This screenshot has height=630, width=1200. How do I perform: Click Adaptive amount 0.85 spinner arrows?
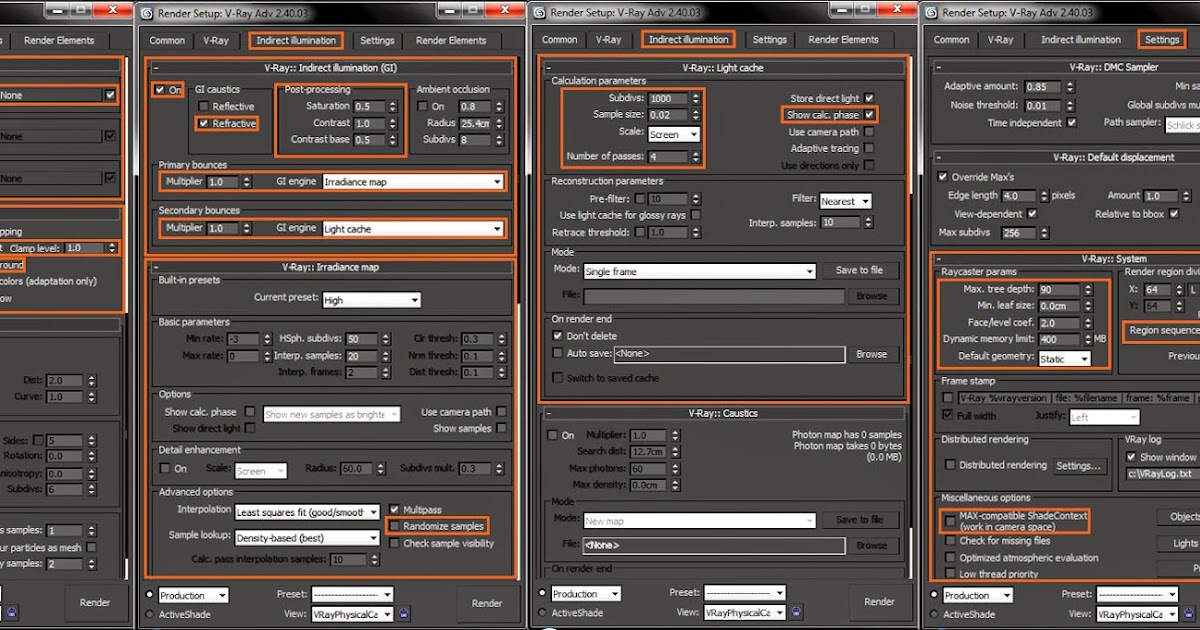pyautogui.click(x=1069, y=87)
